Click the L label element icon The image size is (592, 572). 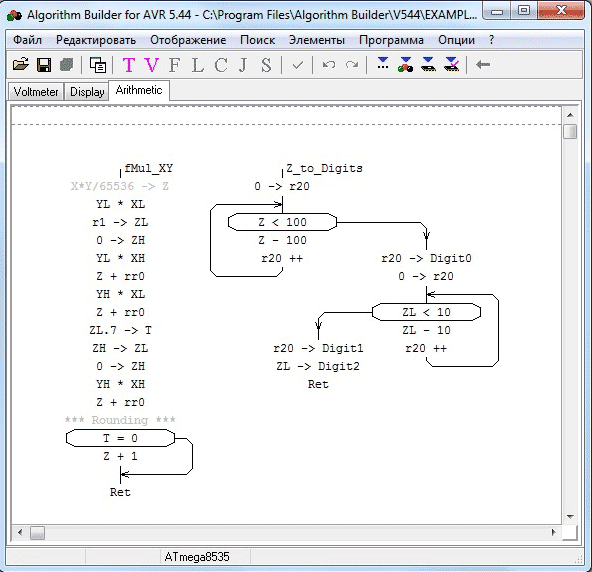(197, 65)
